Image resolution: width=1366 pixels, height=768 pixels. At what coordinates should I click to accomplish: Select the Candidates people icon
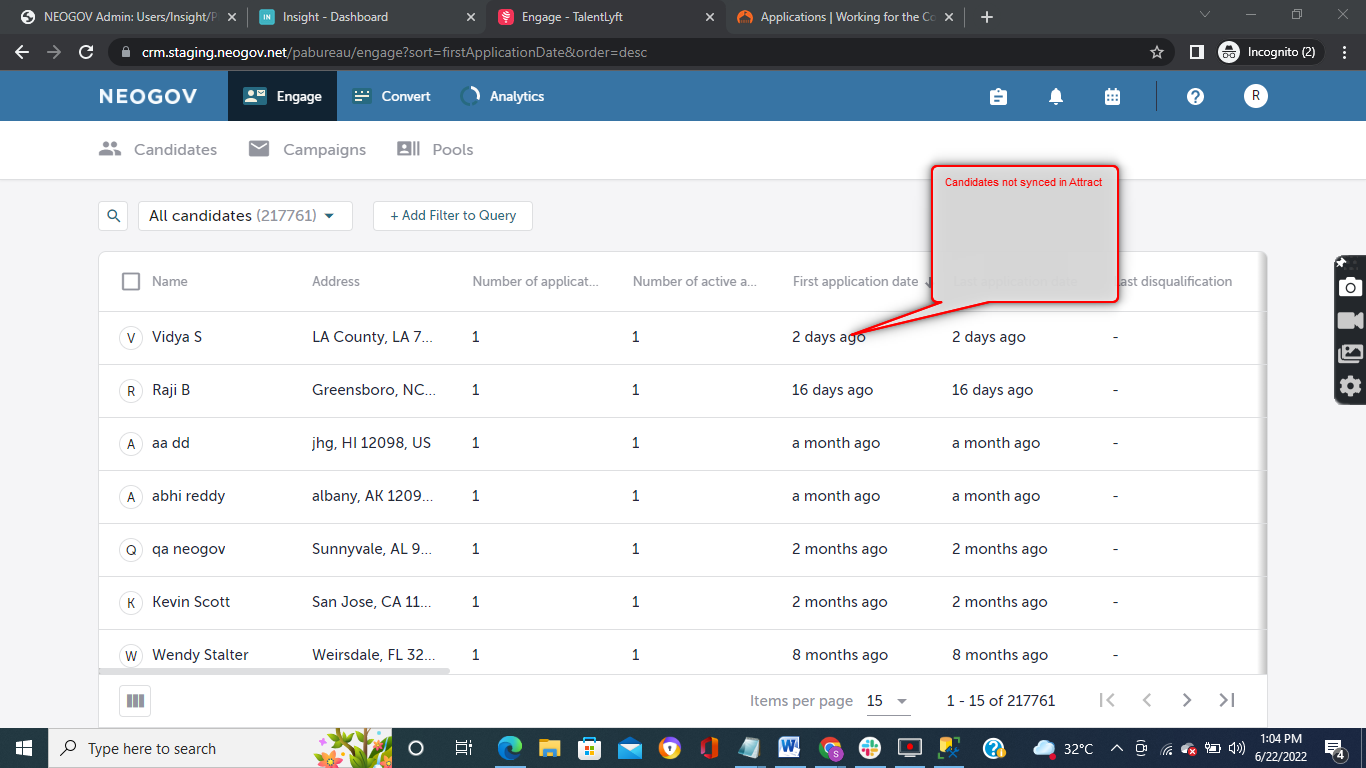111,148
